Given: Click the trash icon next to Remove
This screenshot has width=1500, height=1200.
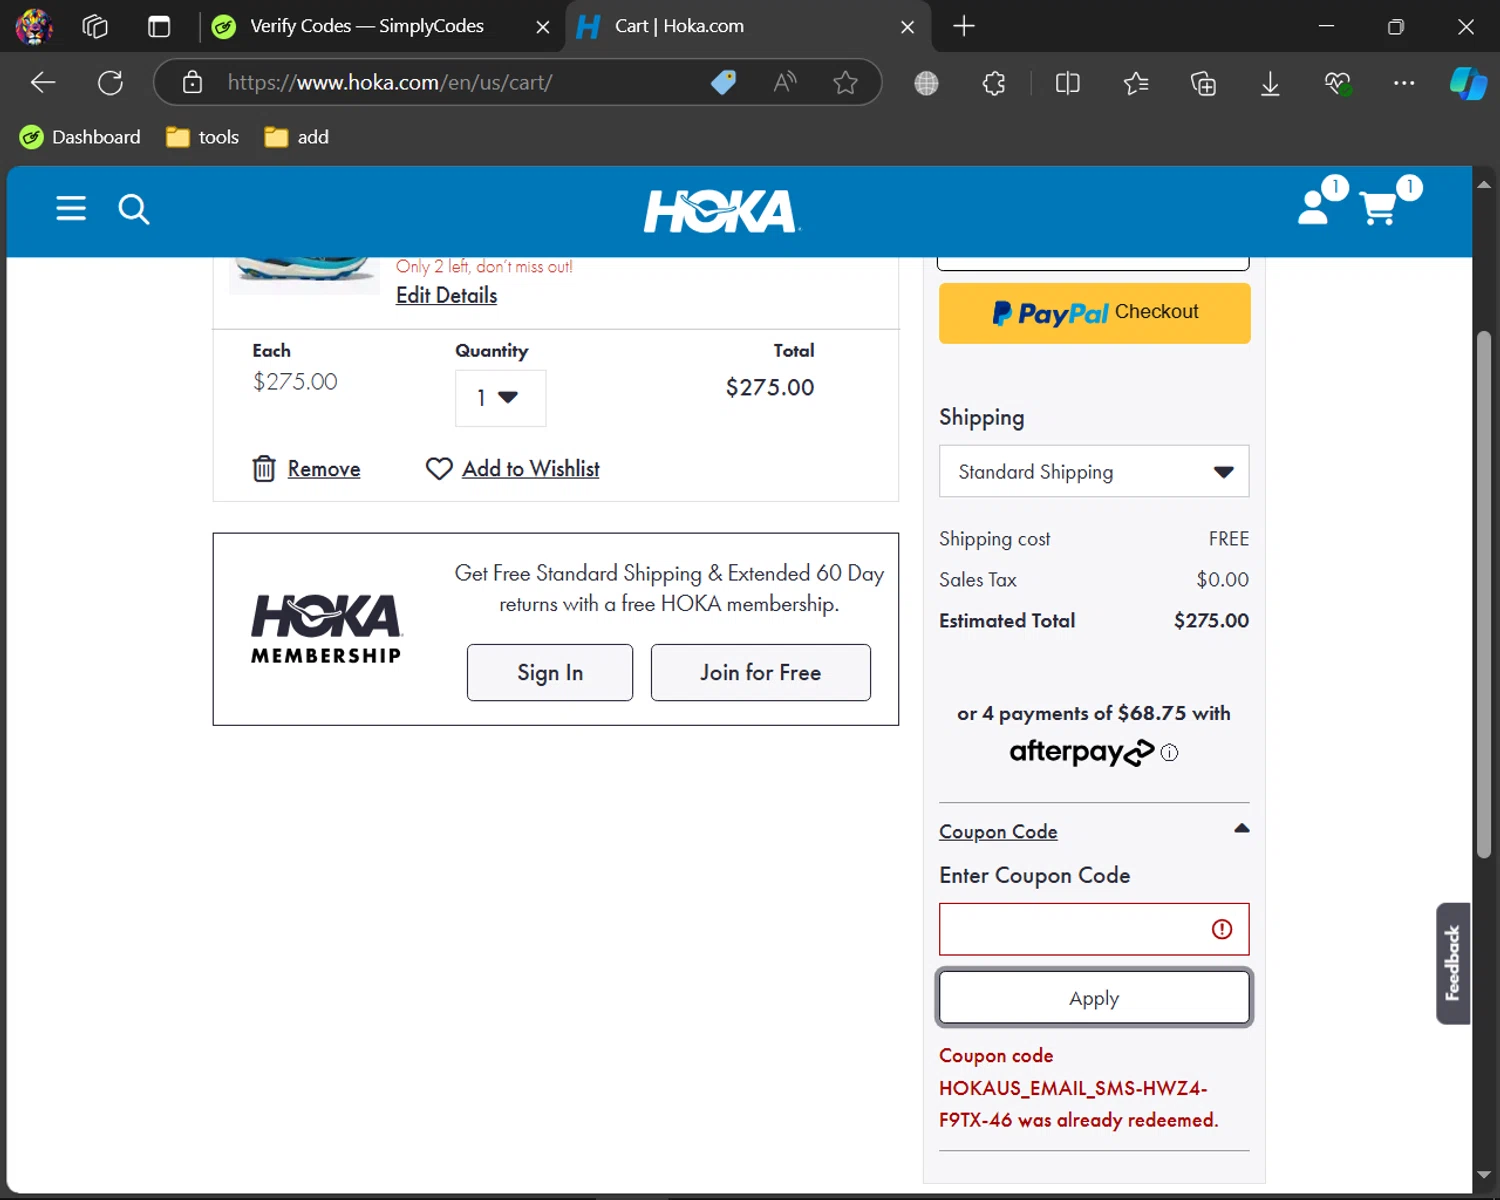Looking at the screenshot, I should click(264, 468).
